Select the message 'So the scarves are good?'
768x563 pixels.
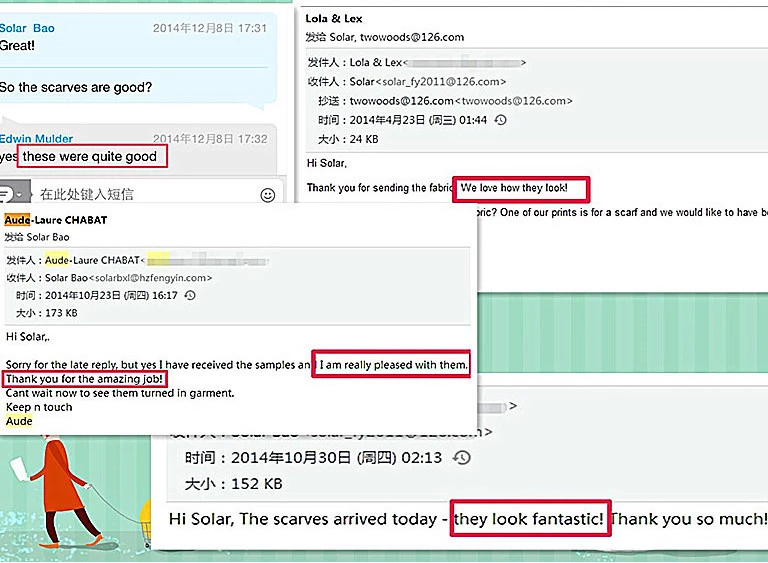[x=76, y=88]
